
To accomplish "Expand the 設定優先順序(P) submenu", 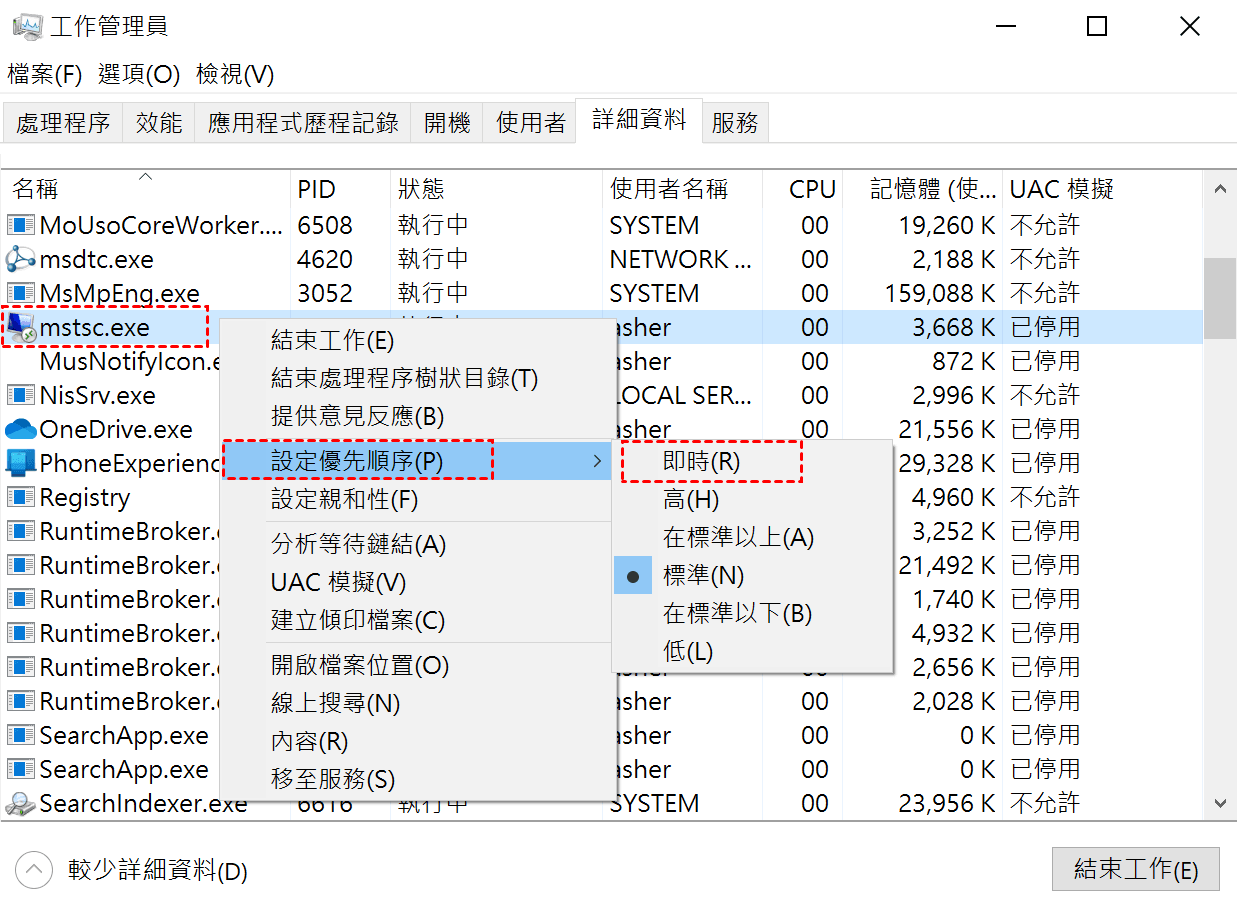I will tap(418, 461).
